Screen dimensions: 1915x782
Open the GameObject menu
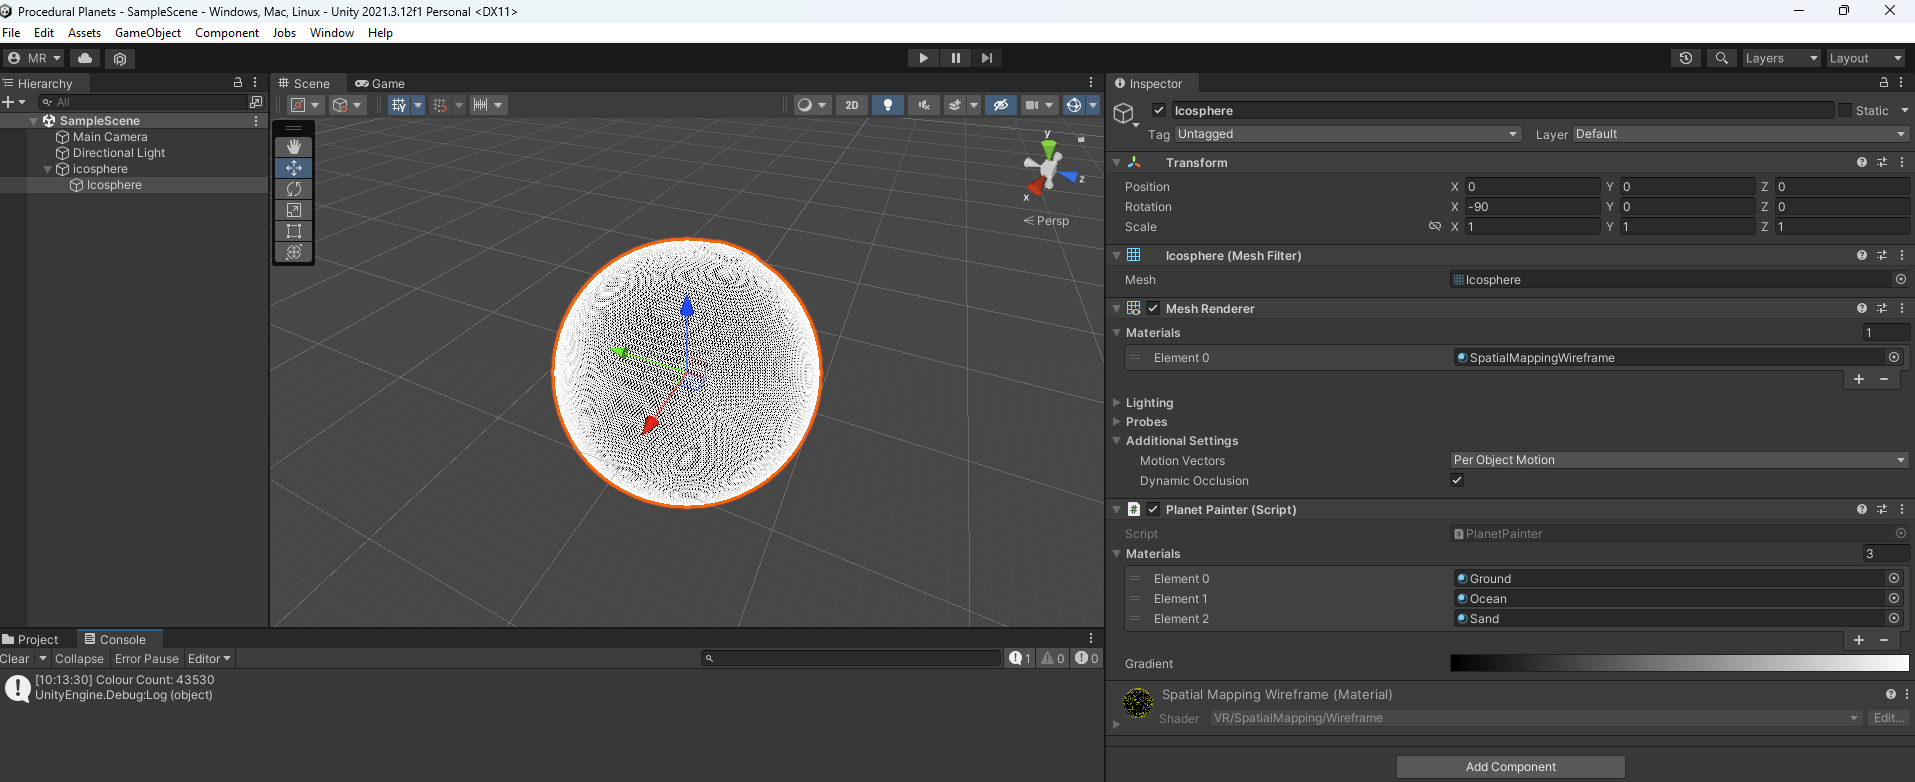(148, 33)
